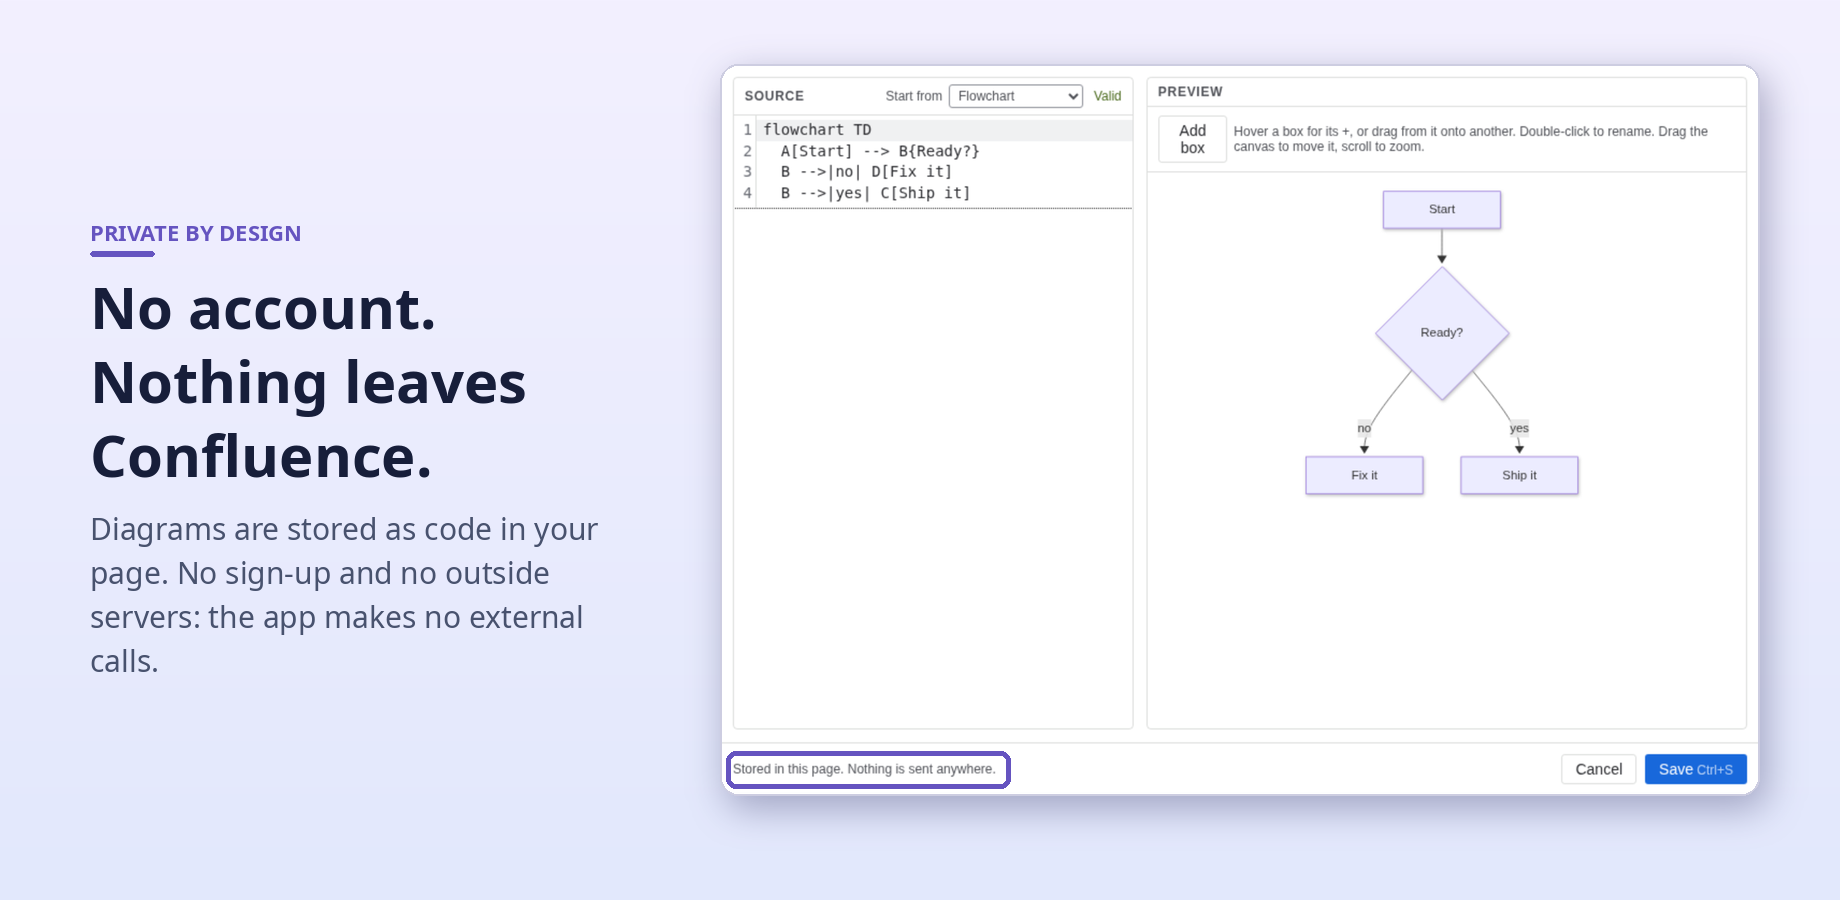Click the Cancel button

(1598, 769)
